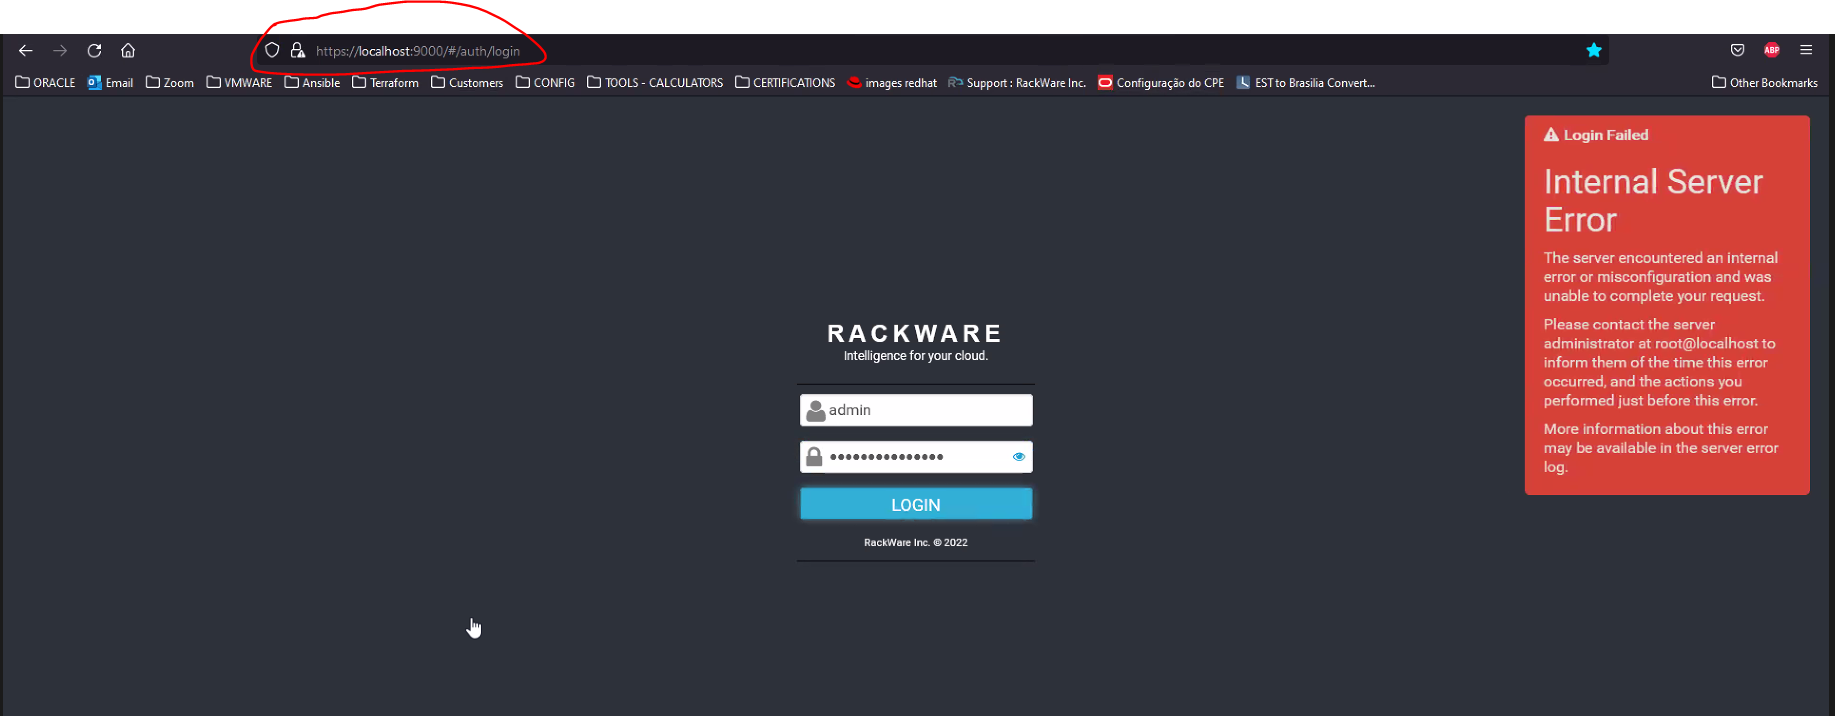Open the VMWARE bookmarks folder
This screenshot has width=1835, height=716.
click(239, 83)
